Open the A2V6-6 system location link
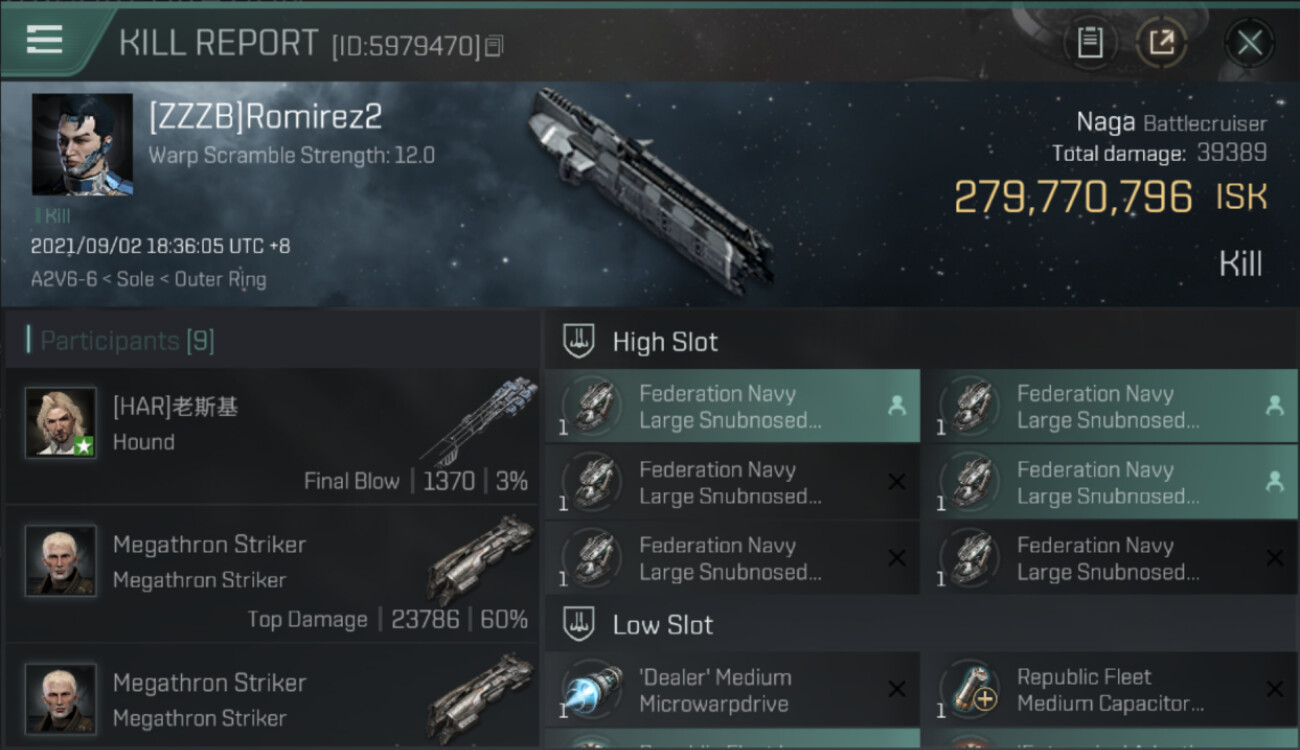The image size is (1300, 750). point(63,279)
